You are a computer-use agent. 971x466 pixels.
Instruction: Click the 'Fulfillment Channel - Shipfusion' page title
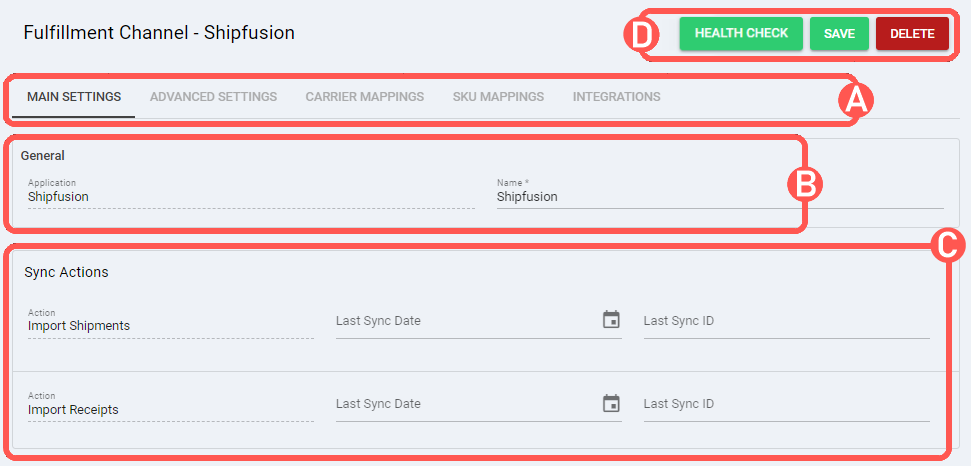point(159,33)
